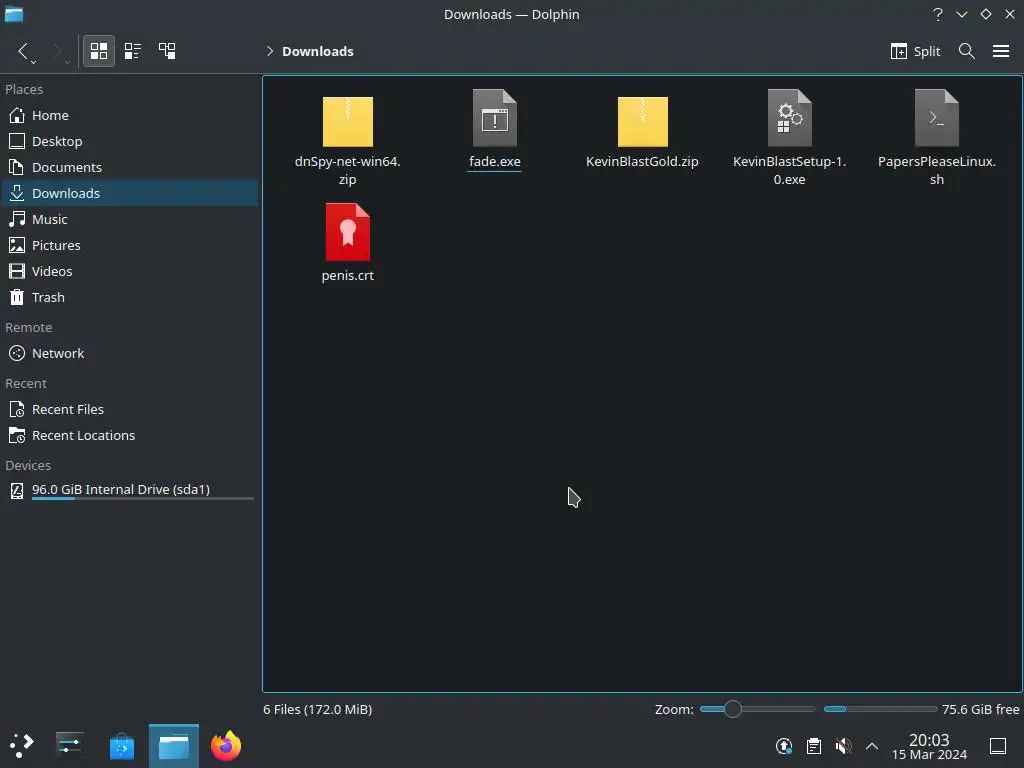This screenshot has width=1024, height=768.
Task: Expand the hidden system tray arrow
Action: (872, 746)
